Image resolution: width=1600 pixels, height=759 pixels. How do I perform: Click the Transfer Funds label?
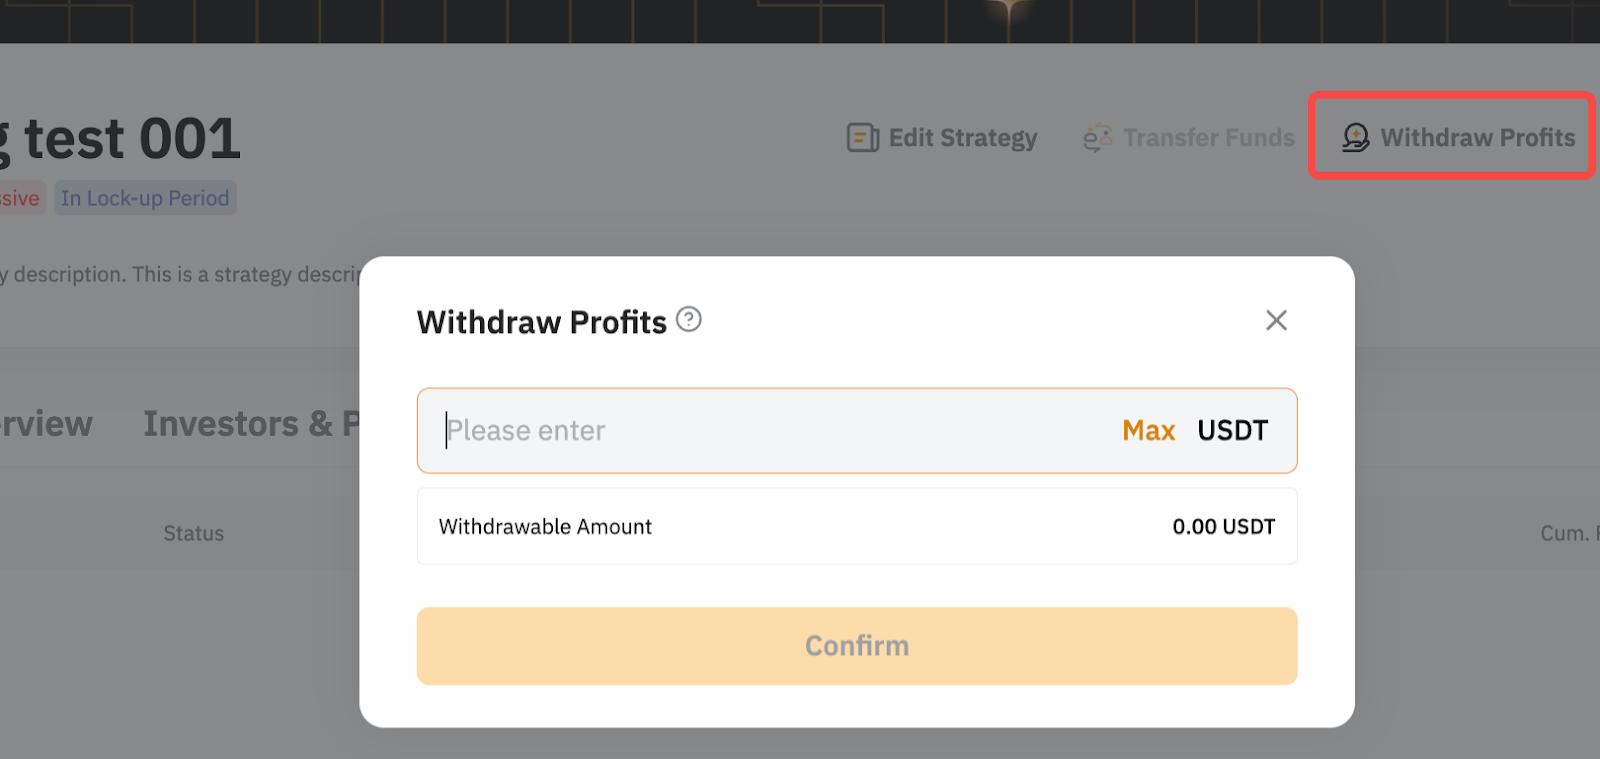(1208, 138)
